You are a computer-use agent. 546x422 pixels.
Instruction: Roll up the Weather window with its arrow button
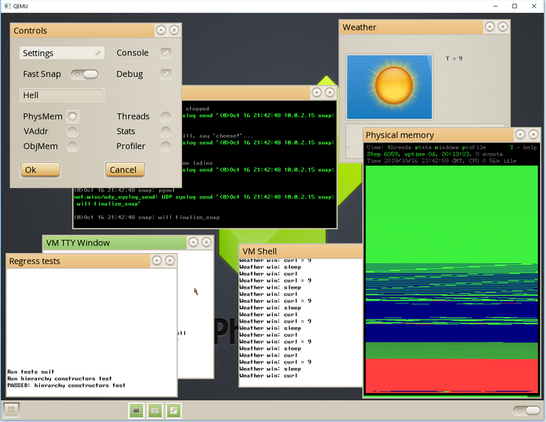(490, 27)
